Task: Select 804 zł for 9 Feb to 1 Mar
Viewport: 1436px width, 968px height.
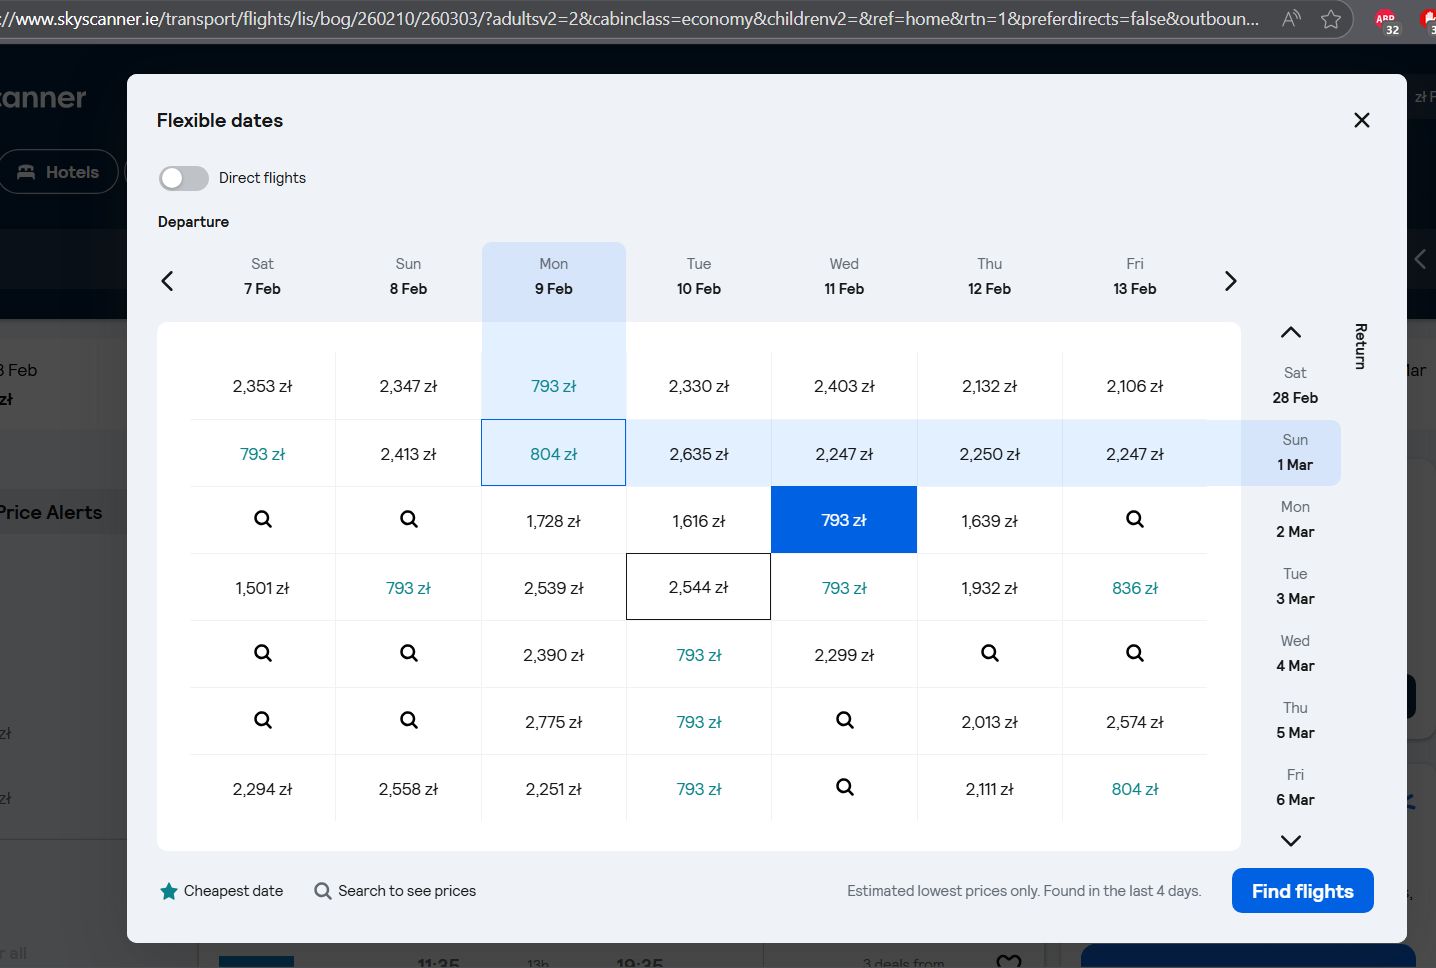Action: pos(554,454)
